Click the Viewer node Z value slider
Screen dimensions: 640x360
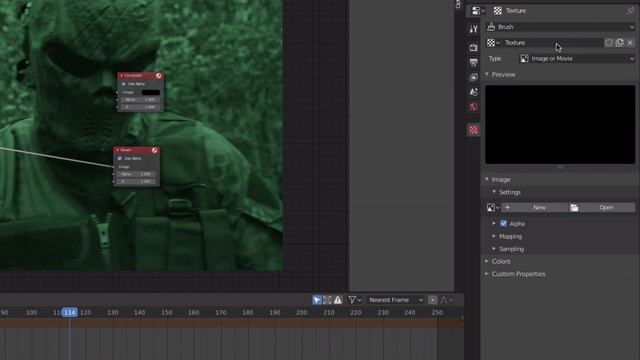click(136, 182)
